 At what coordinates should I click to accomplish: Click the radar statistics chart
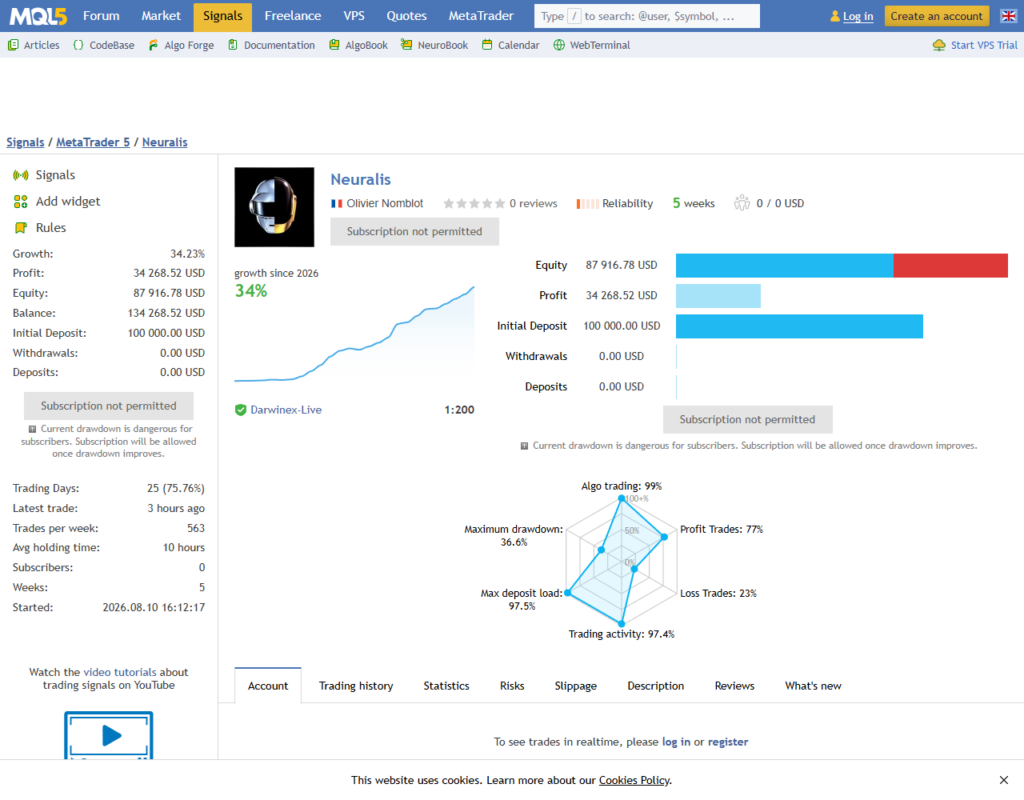[x=621, y=560]
